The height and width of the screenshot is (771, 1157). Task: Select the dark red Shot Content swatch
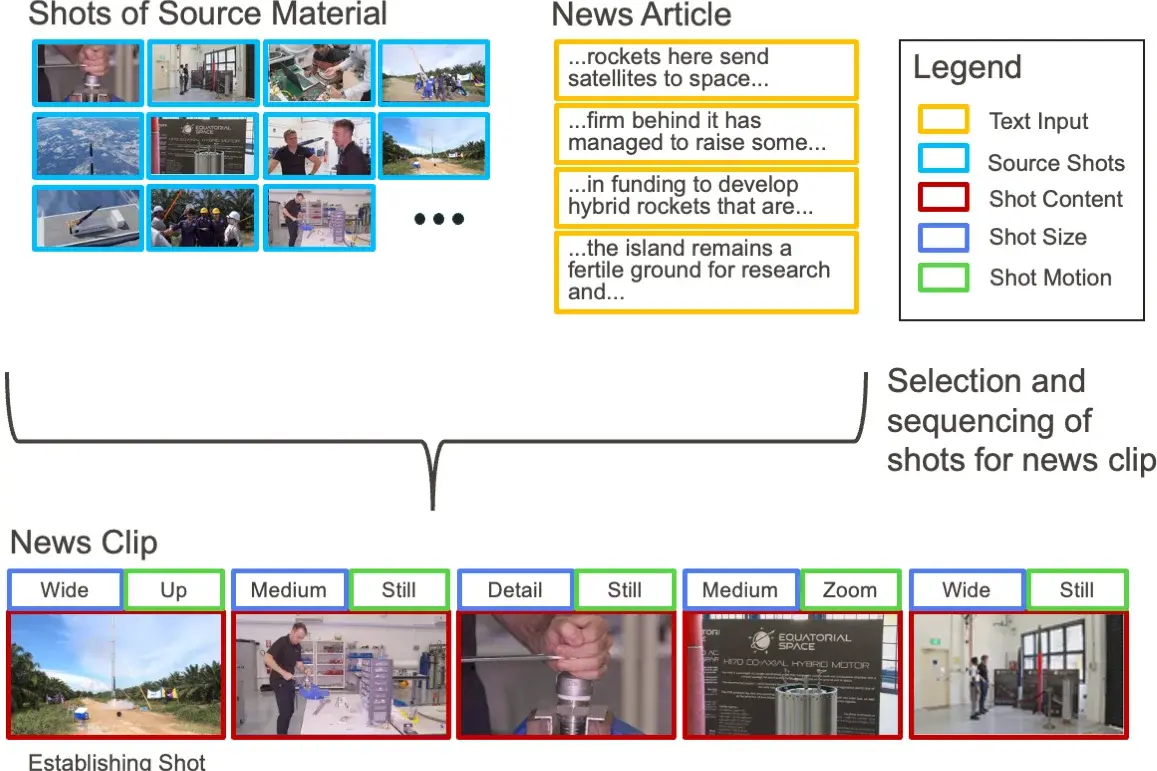(x=943, y=198)
